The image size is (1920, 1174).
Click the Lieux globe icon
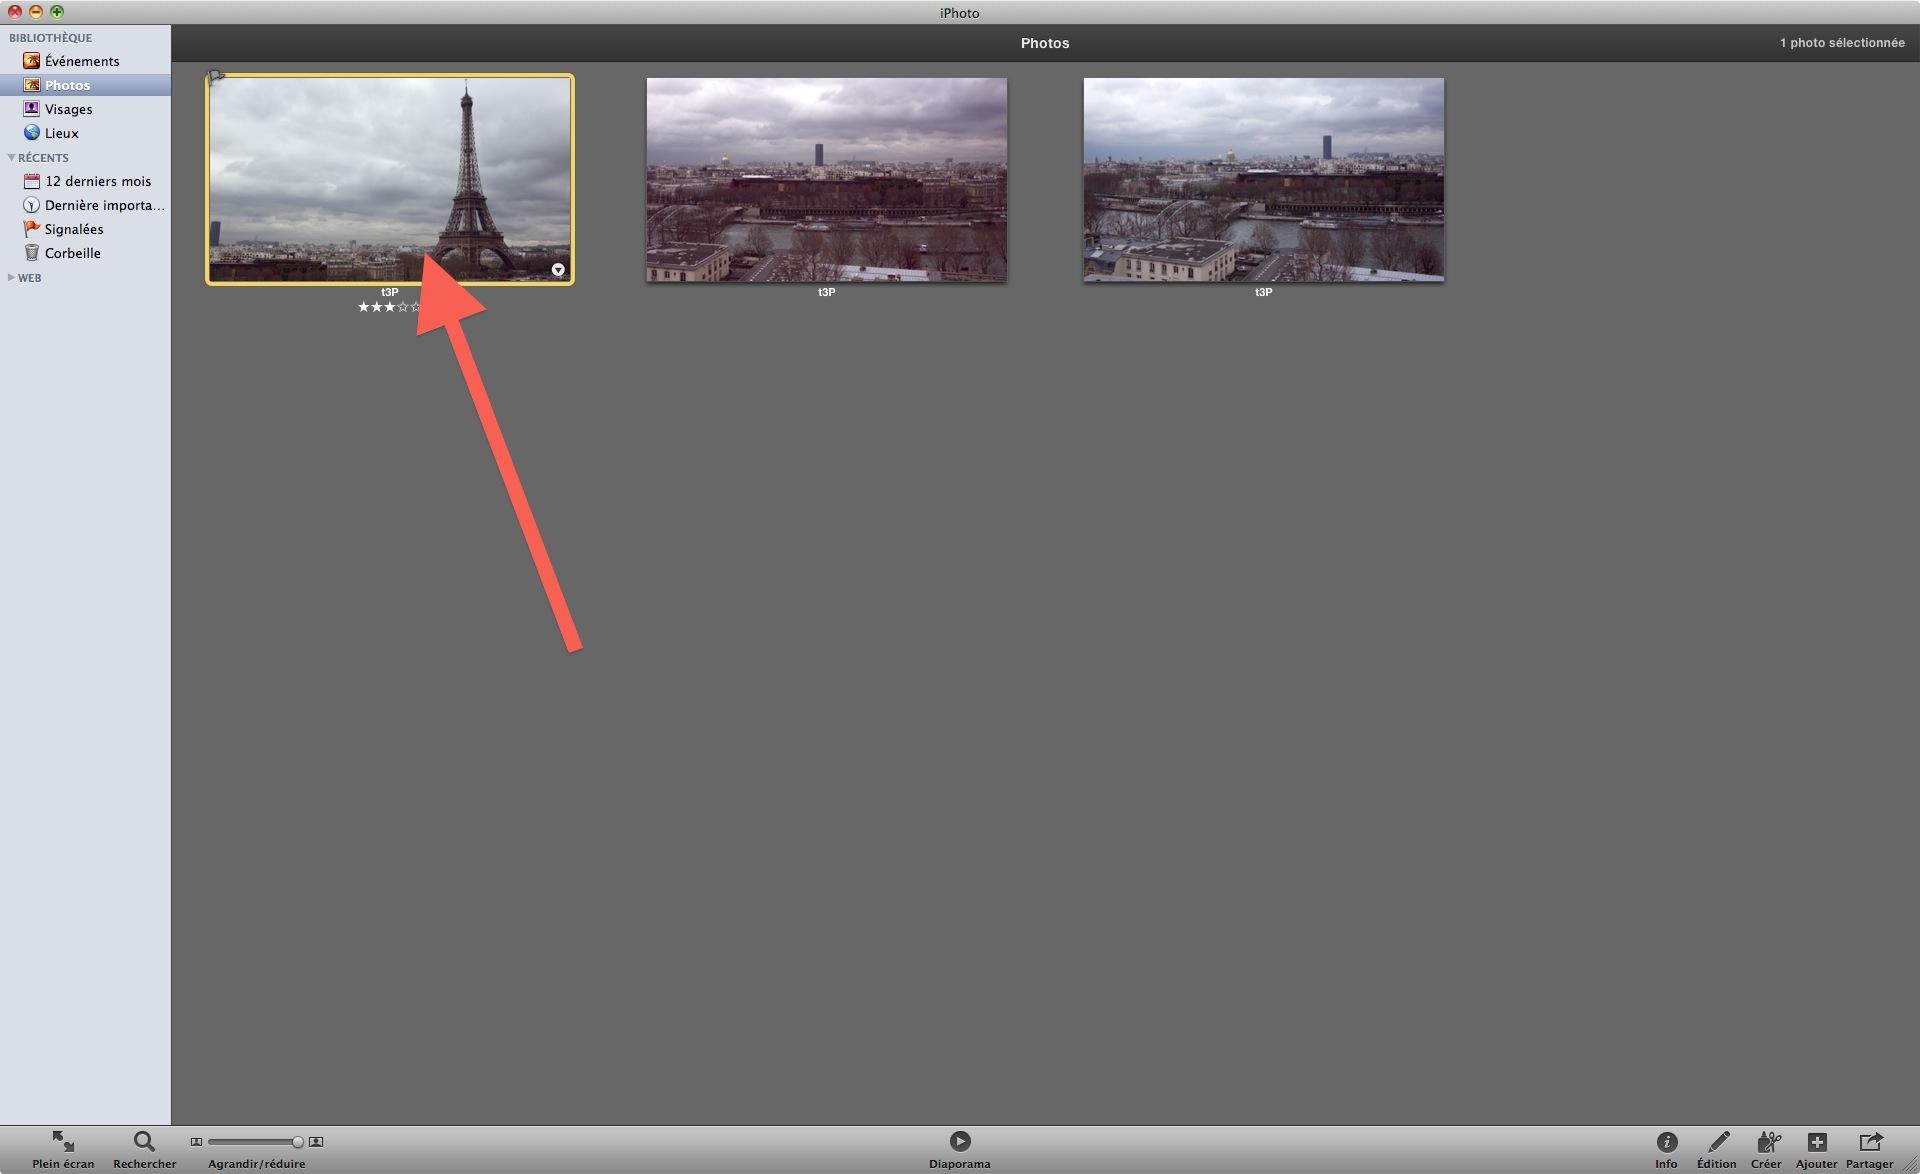coord(32,133)
